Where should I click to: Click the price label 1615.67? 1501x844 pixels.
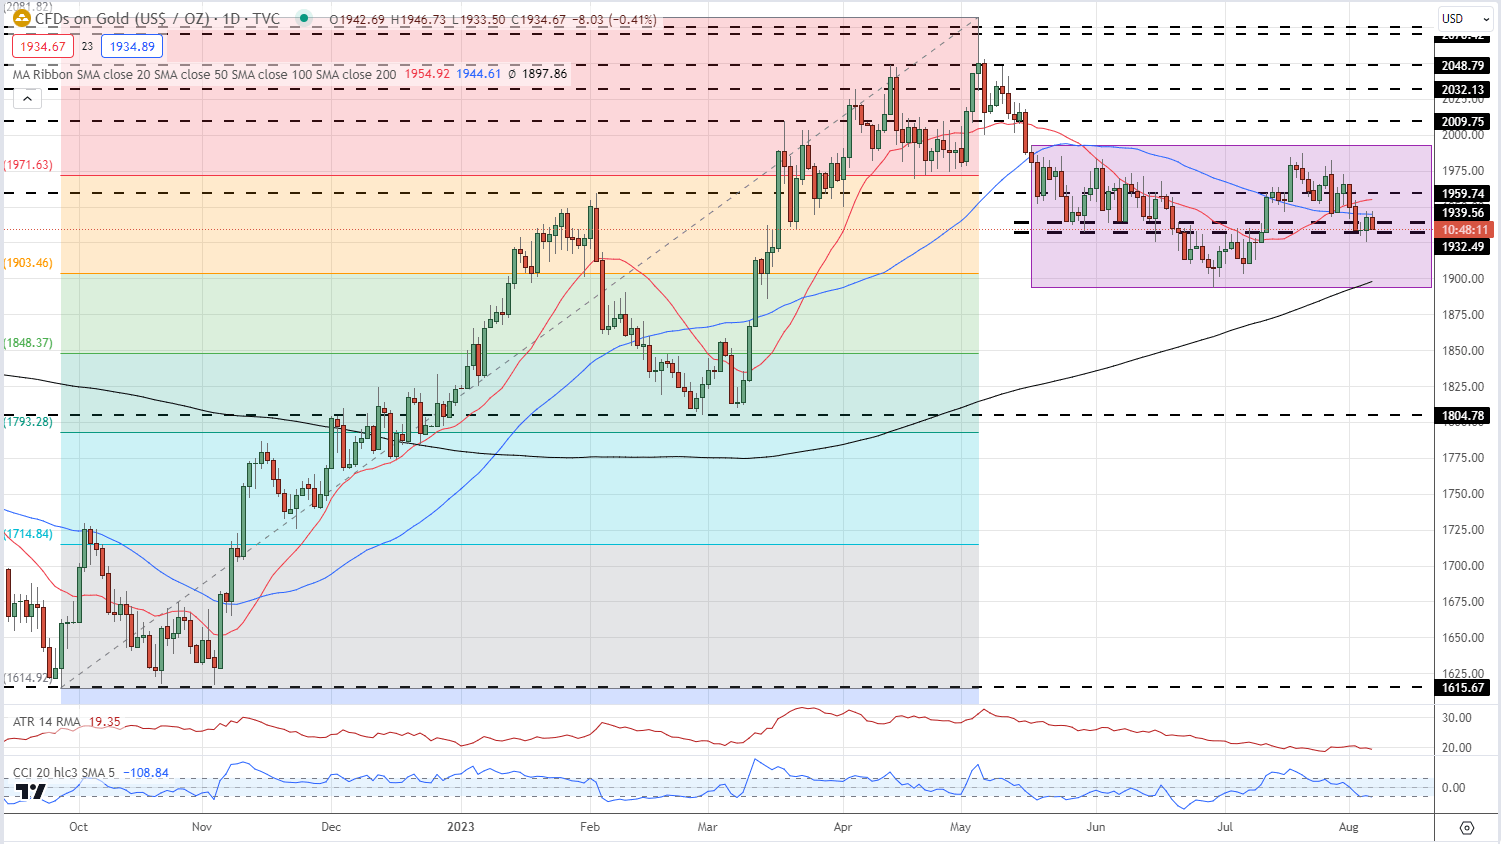click(x=1462, y=688)
